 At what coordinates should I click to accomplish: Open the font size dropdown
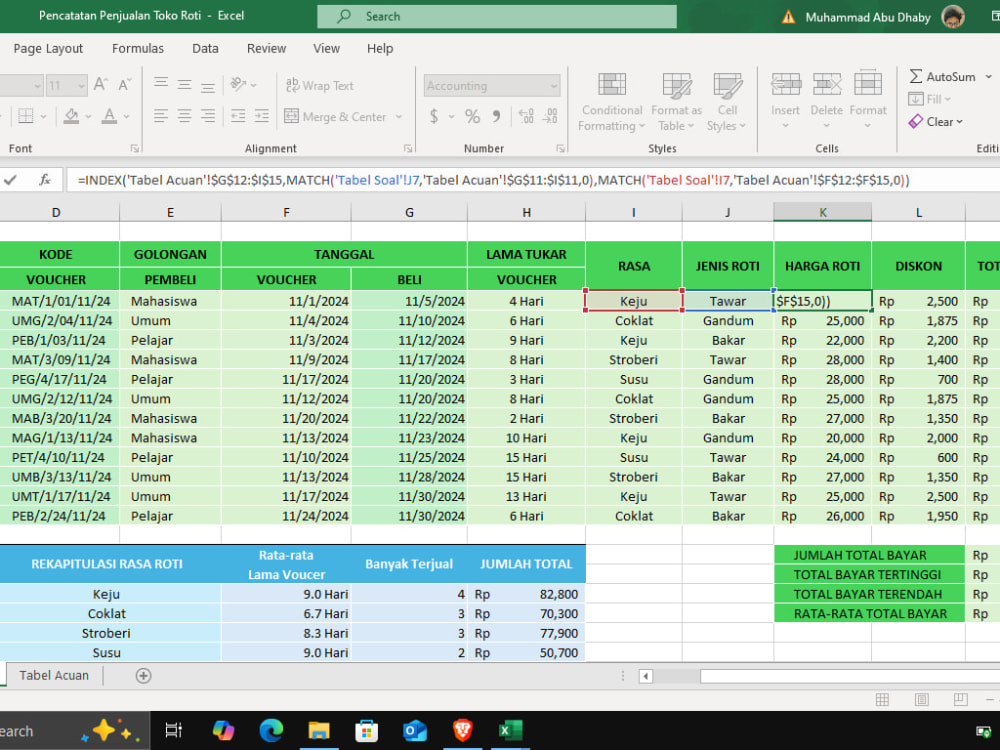click(81, 85)
